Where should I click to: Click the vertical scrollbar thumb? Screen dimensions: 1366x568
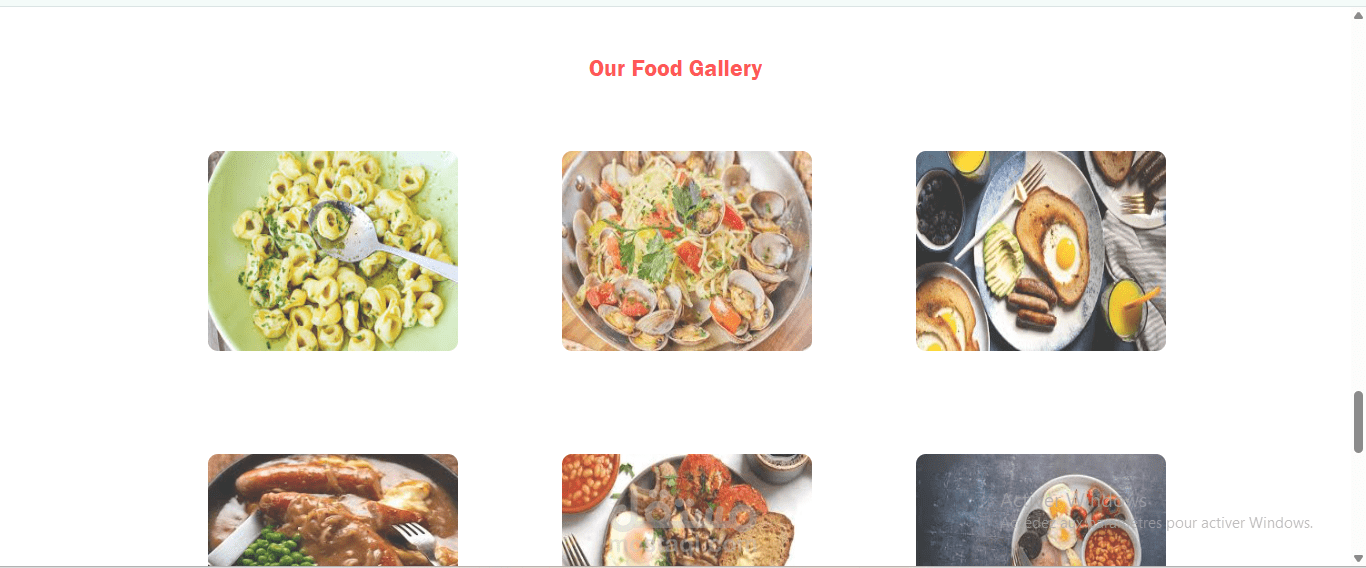[x=1358, y=422]
